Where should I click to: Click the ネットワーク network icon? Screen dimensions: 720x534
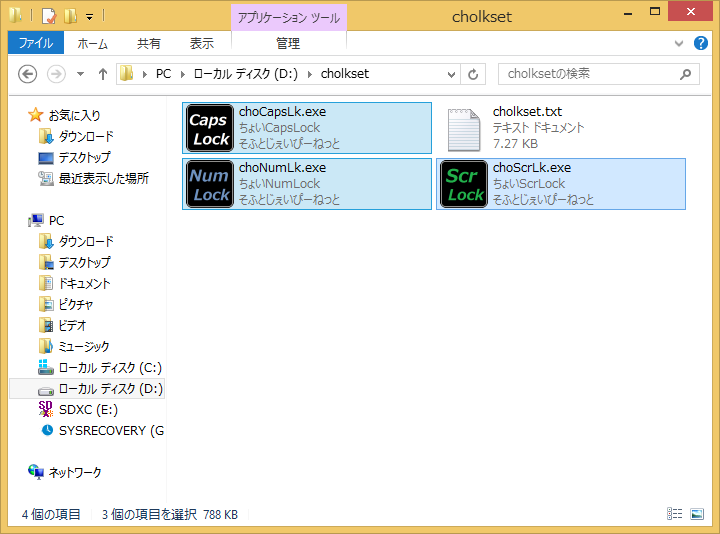click(x=36, y=472)
